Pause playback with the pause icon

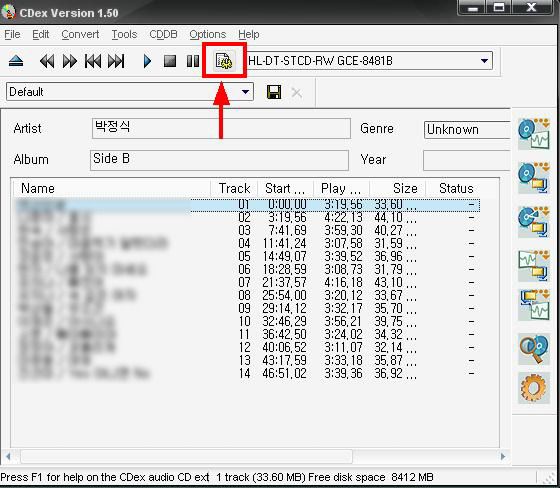[193, 61]
